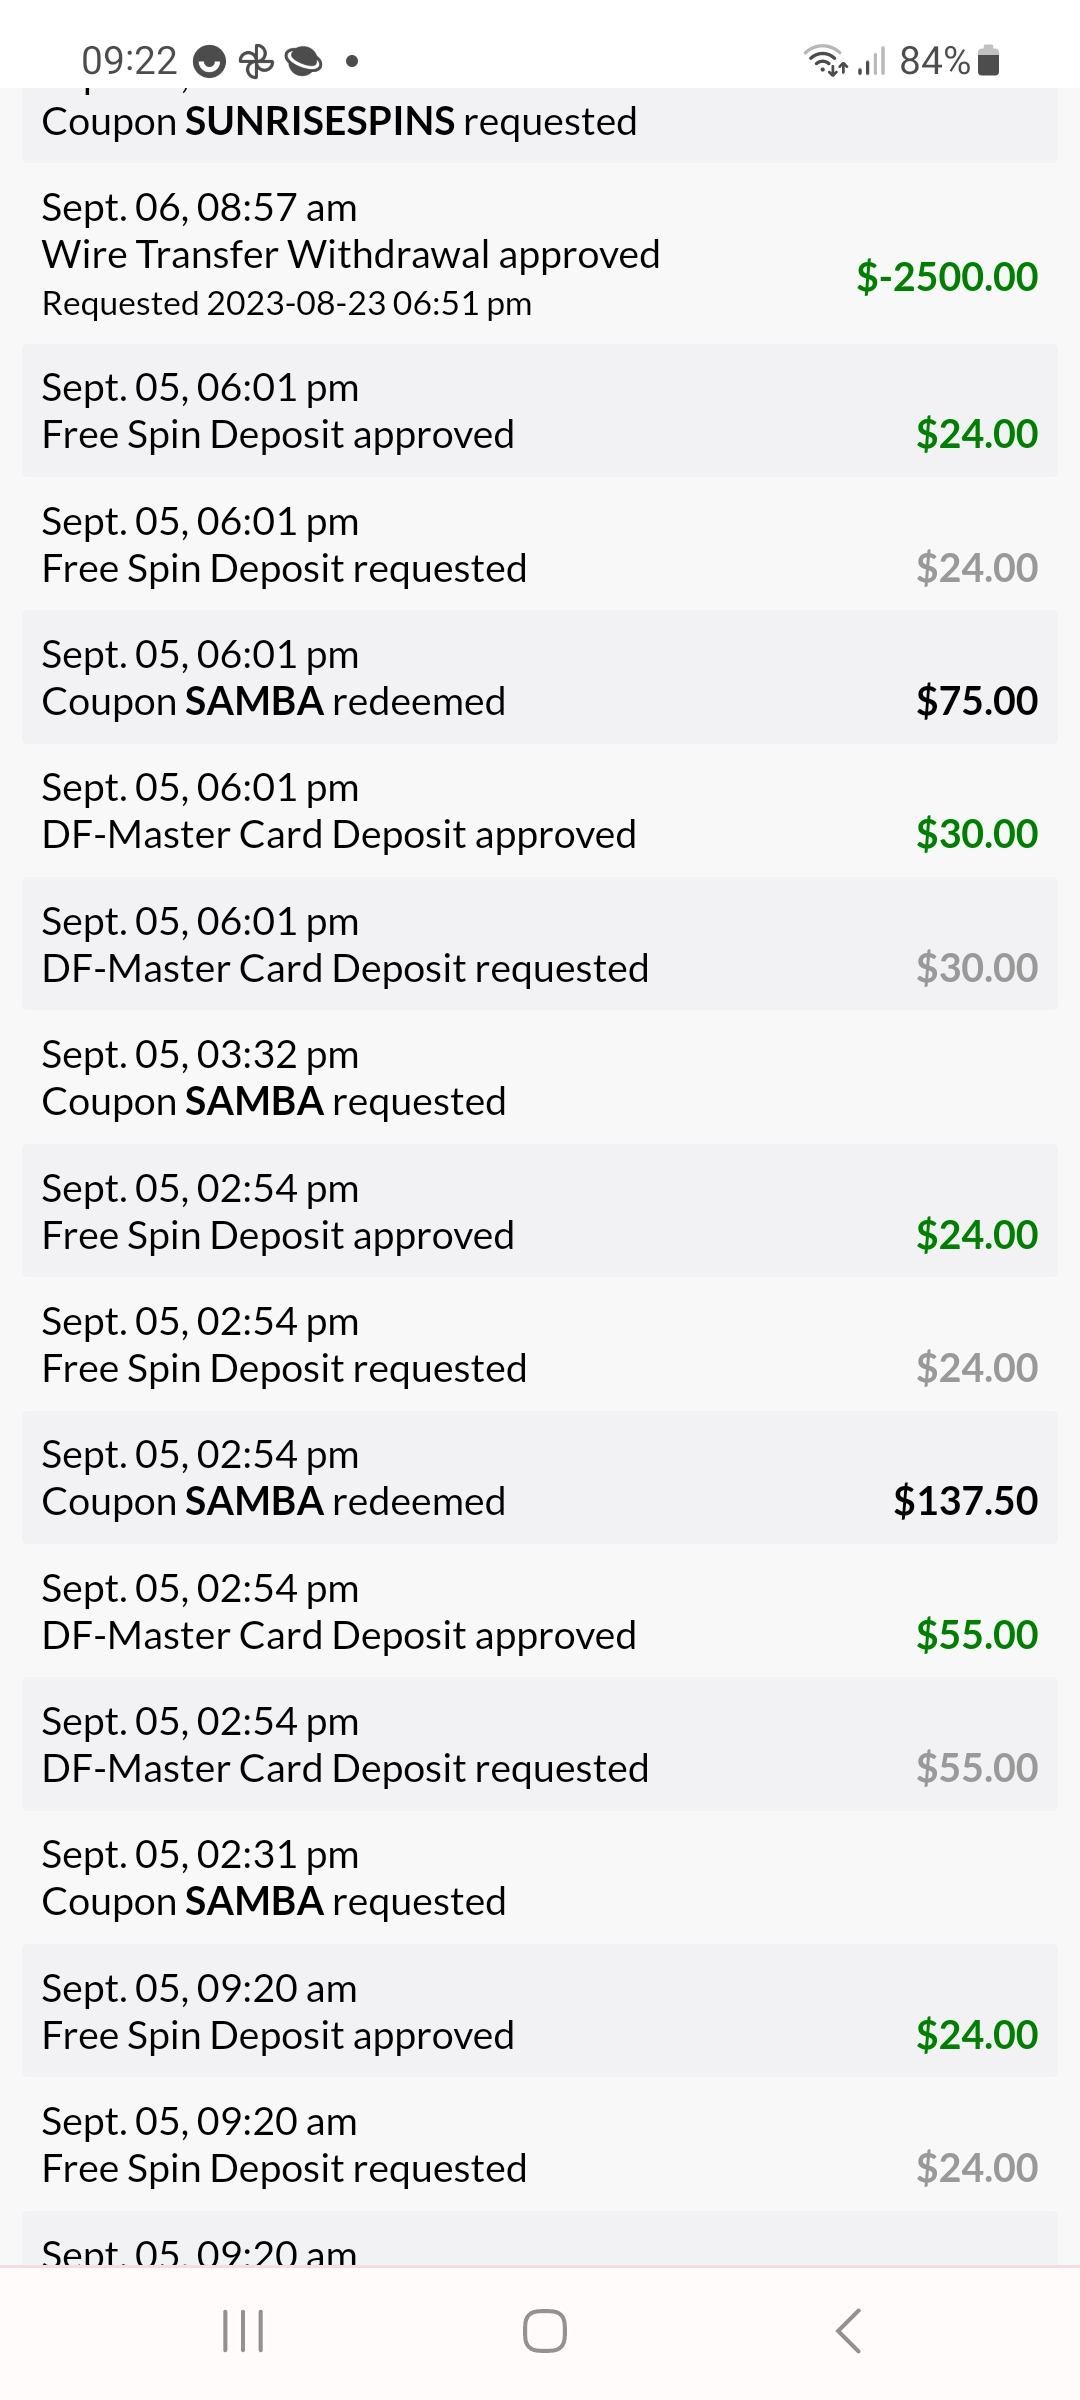1080x2400 pixels.
Task: Tap the $137.50 SAMBA coupon amount
Action: click(965, 1501)
